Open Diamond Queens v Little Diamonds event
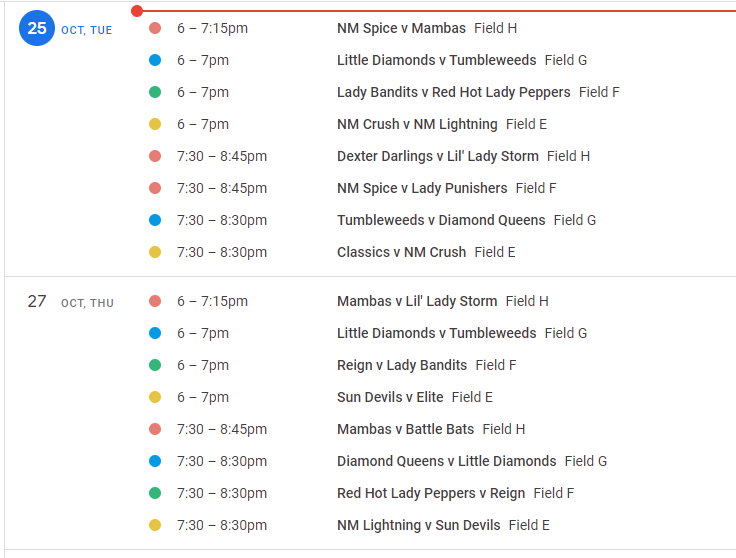 pyautogui.click(x=446, y=461)
